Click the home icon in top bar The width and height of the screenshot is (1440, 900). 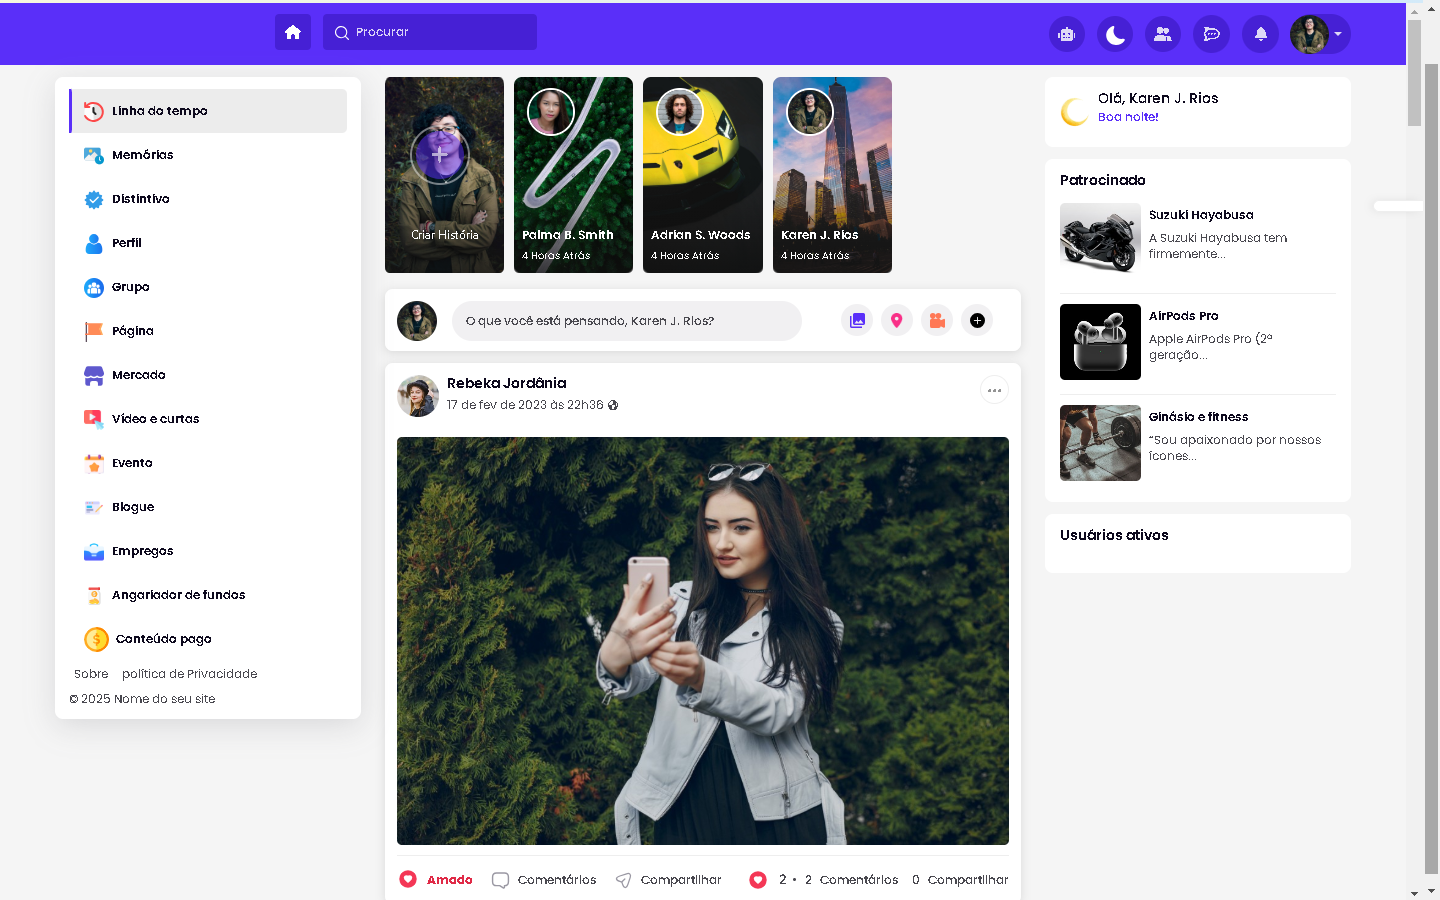point(293,32)
